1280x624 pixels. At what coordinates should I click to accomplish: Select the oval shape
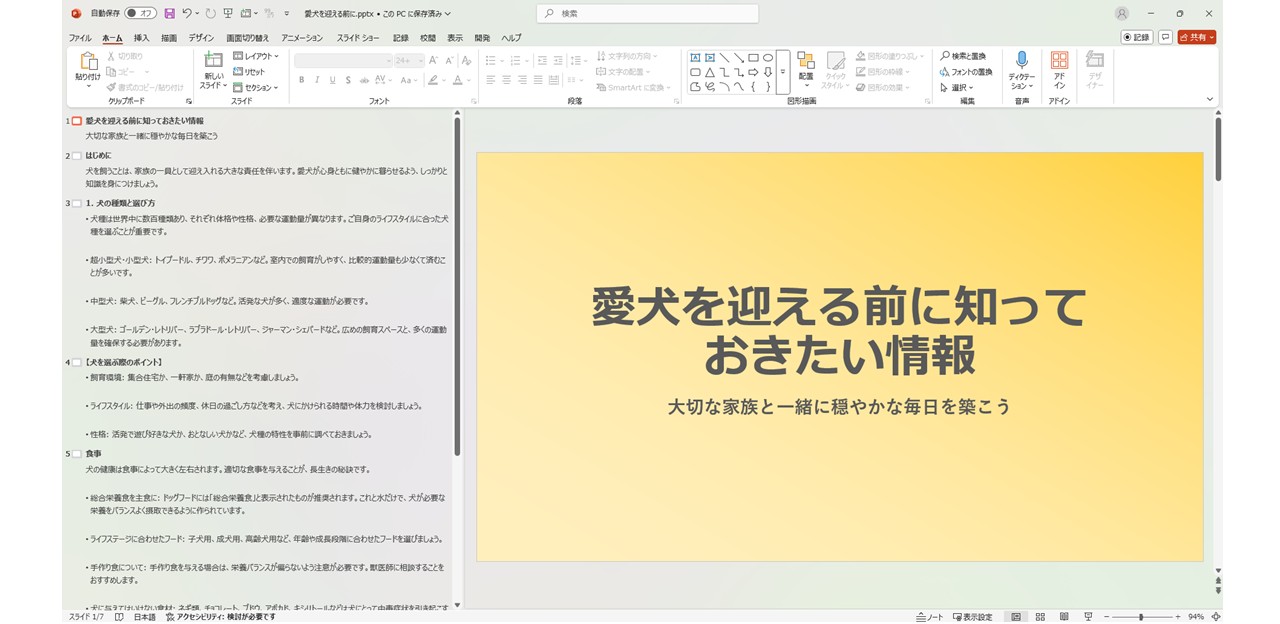(768, 57)
